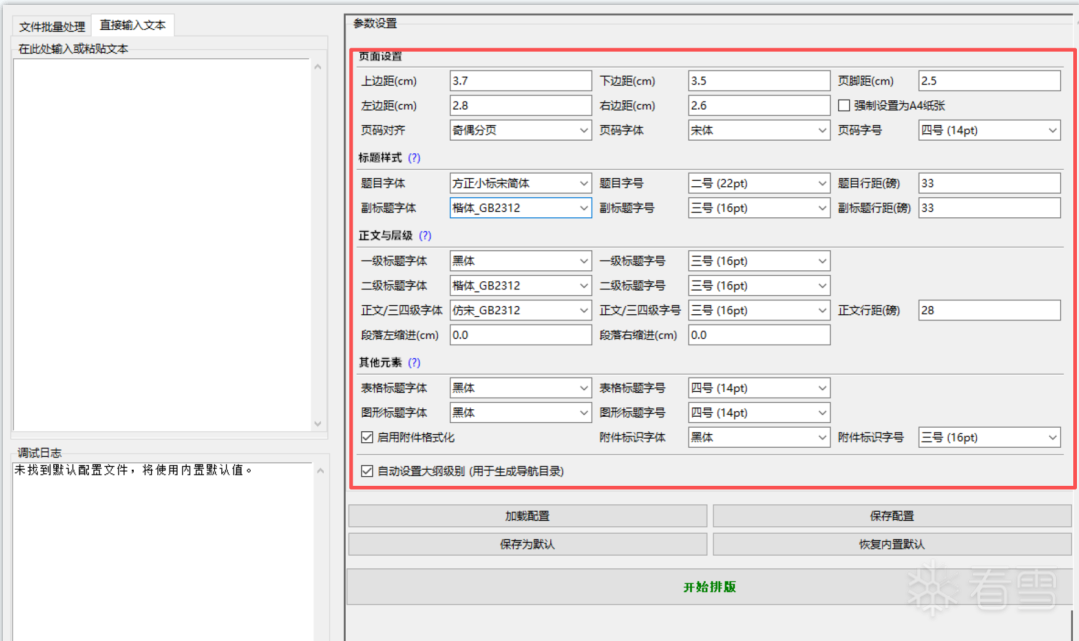1079x641 pixels.
Task: Open the 附件标识字号 dropdown
Action: click(988, 438)
